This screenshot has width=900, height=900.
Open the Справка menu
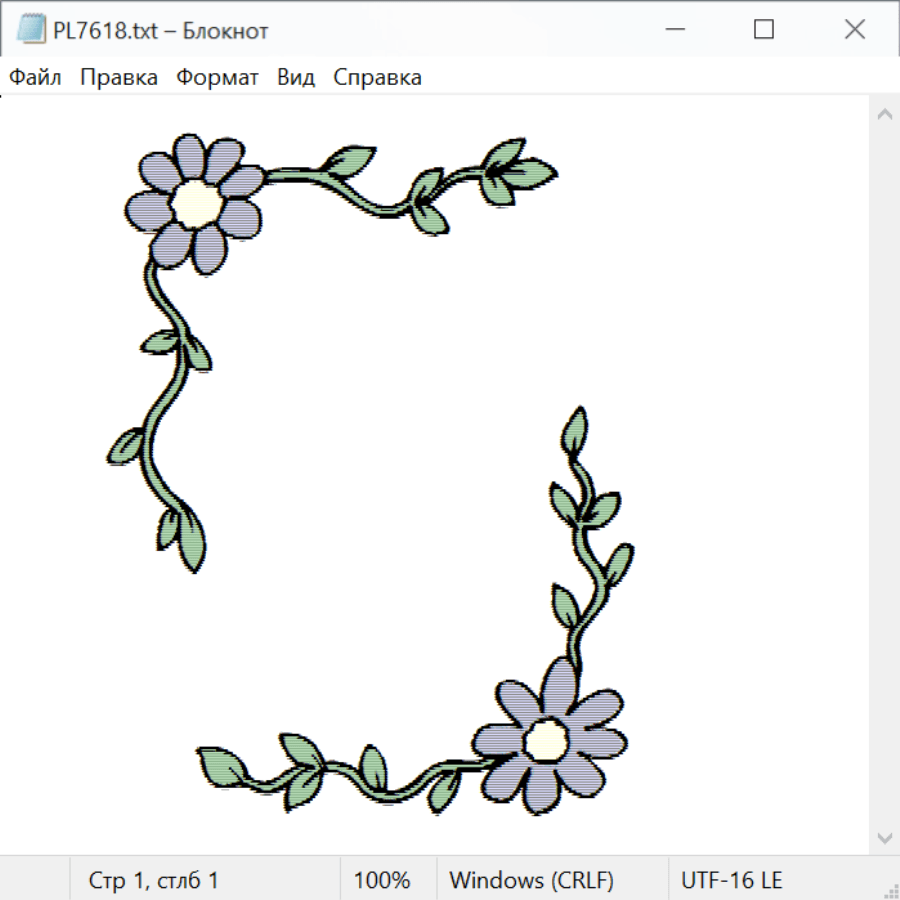point(377,77)
